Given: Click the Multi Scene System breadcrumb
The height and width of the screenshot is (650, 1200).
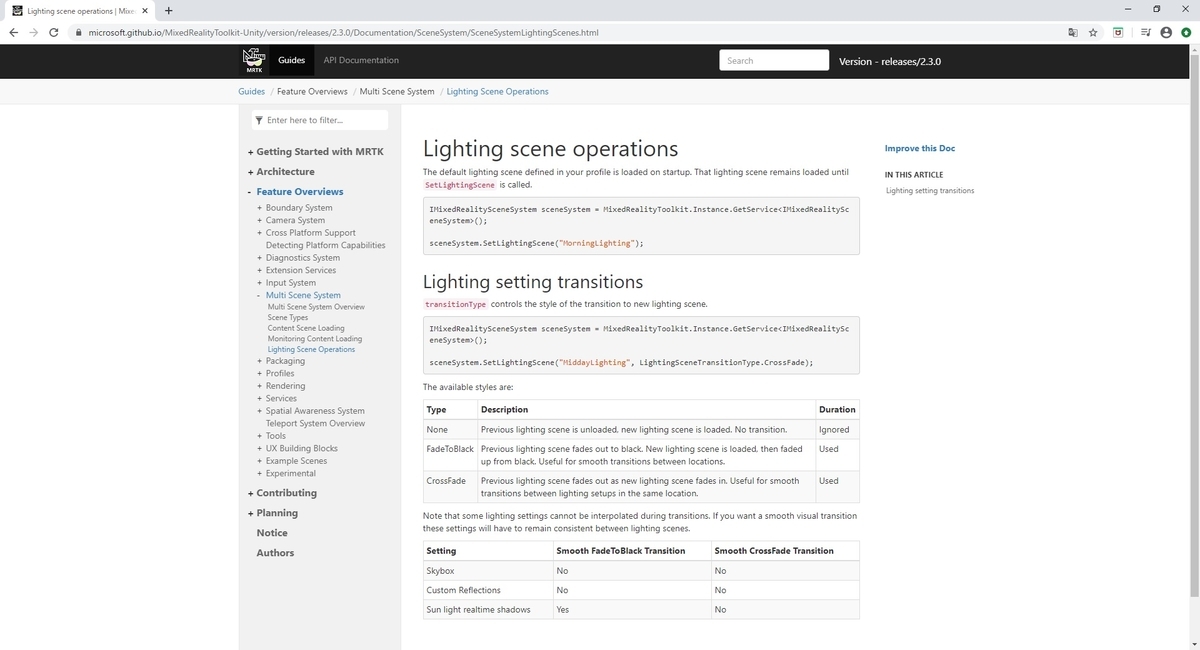Looking at the screenshot, I should 397,91.
